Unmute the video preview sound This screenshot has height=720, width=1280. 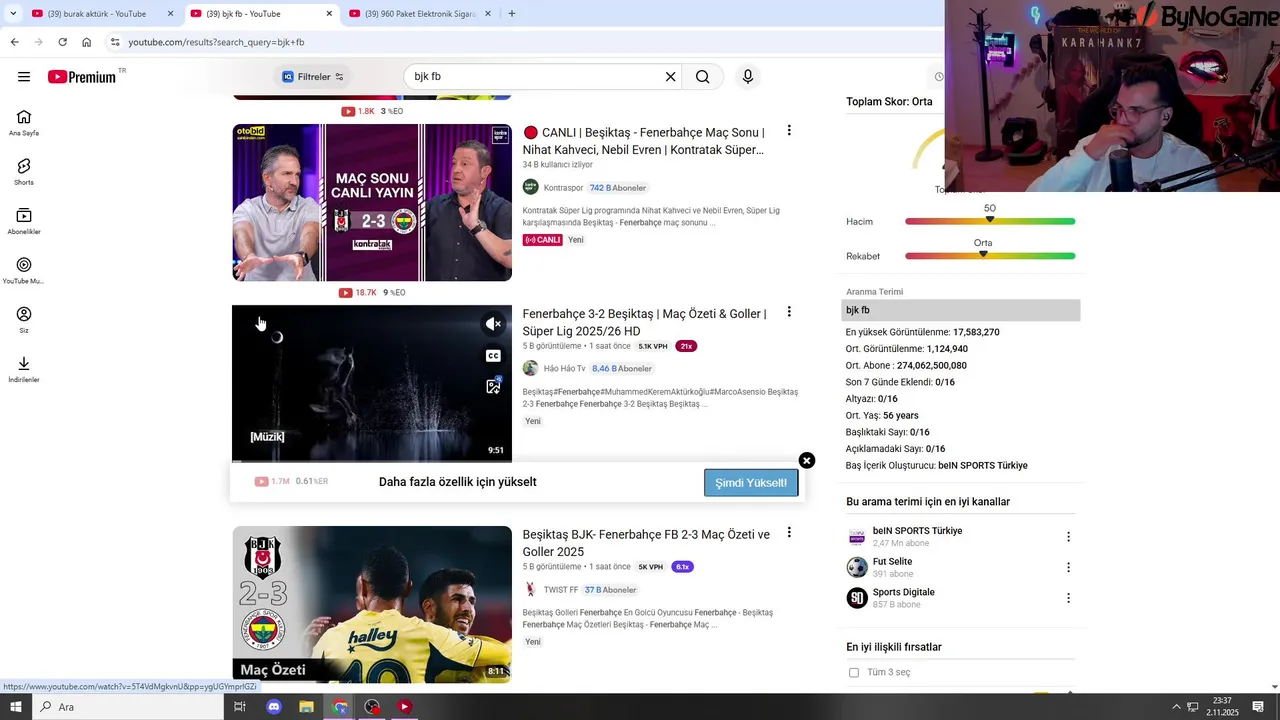(493, 324)
